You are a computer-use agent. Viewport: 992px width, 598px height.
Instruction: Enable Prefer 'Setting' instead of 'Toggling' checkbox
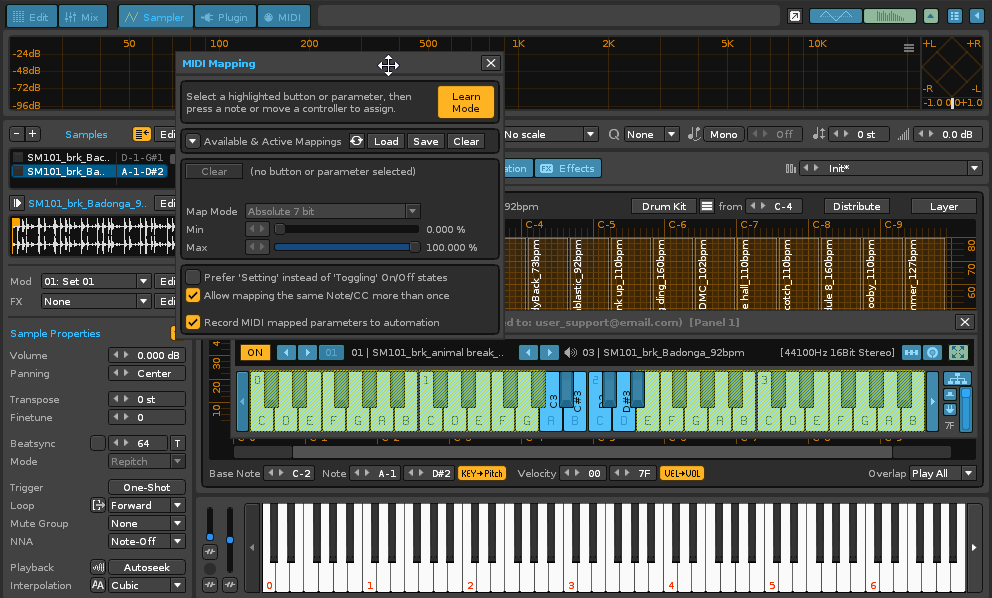193,277
